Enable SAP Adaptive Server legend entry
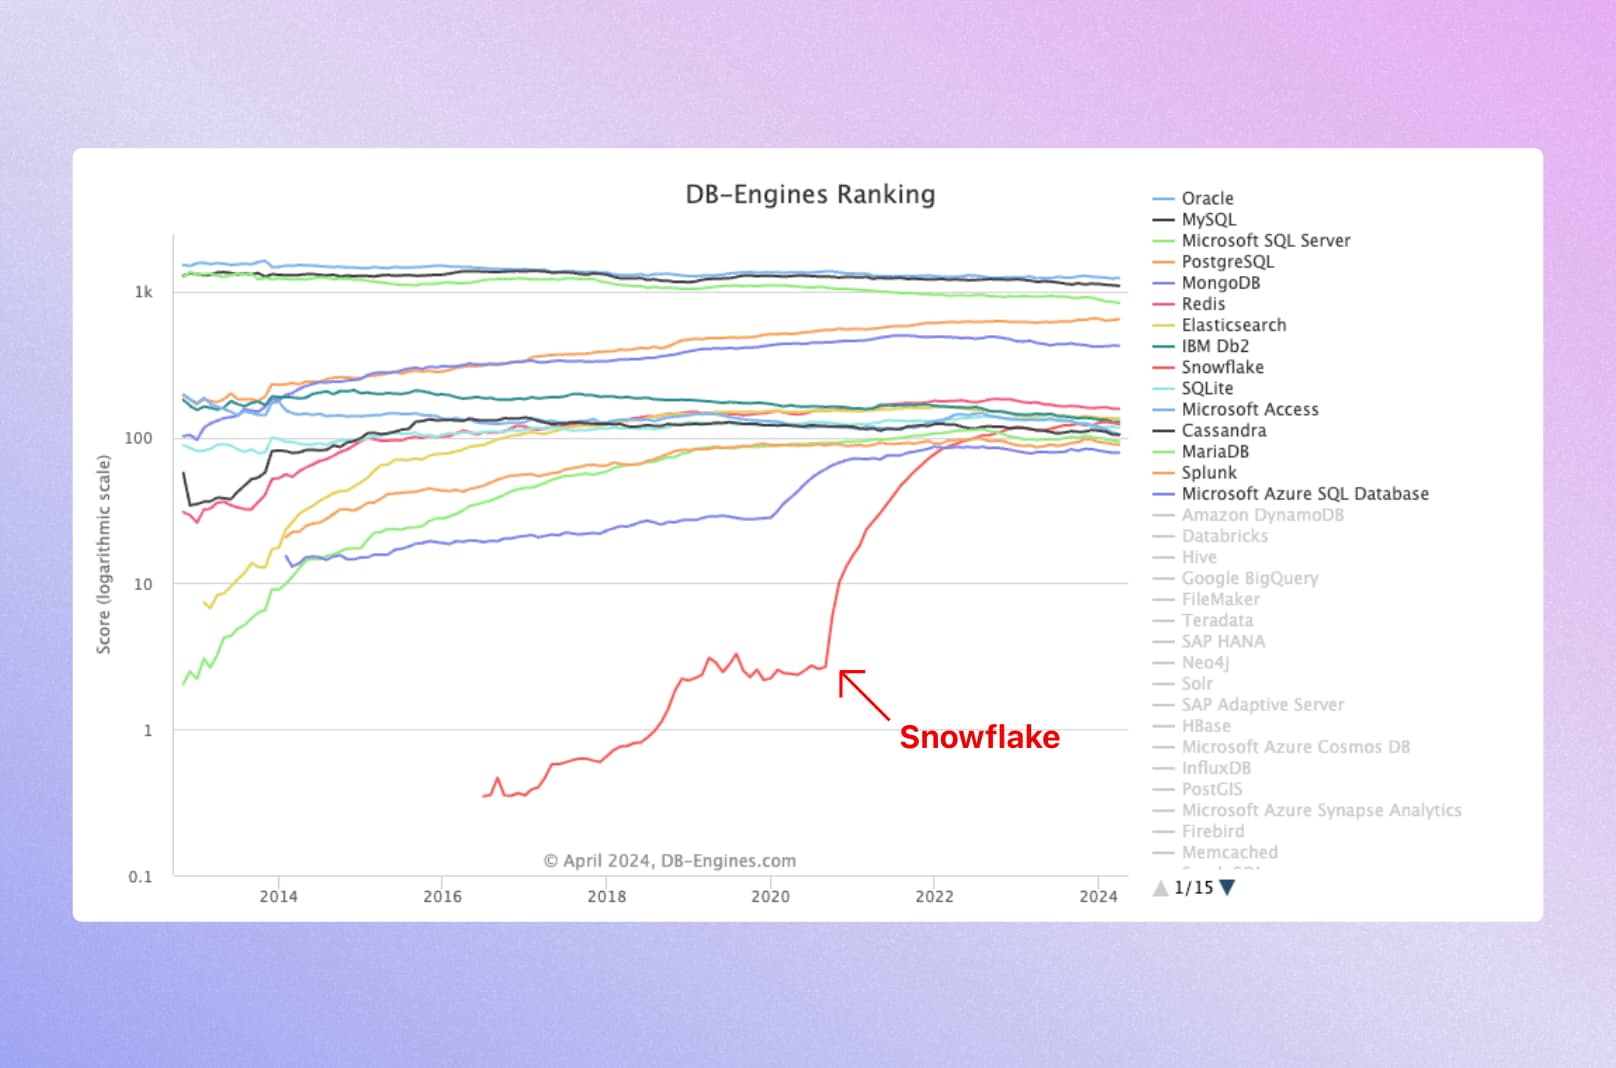 click(1248, 704)
